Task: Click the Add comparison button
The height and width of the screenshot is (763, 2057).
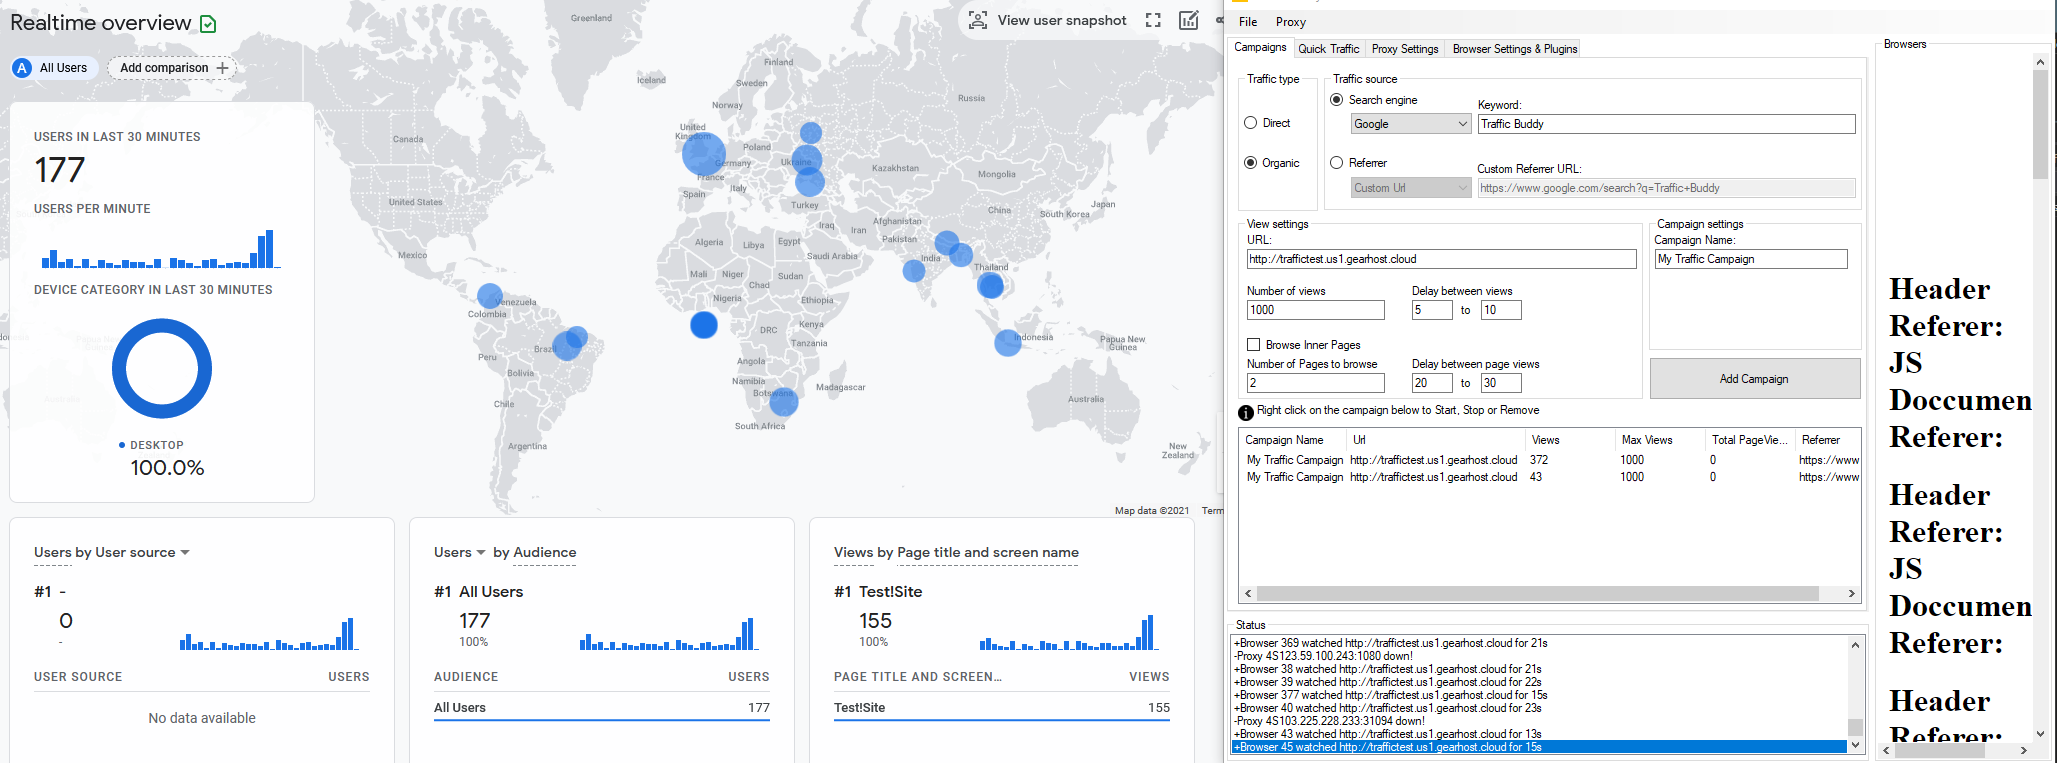Action: coord(173,68)
